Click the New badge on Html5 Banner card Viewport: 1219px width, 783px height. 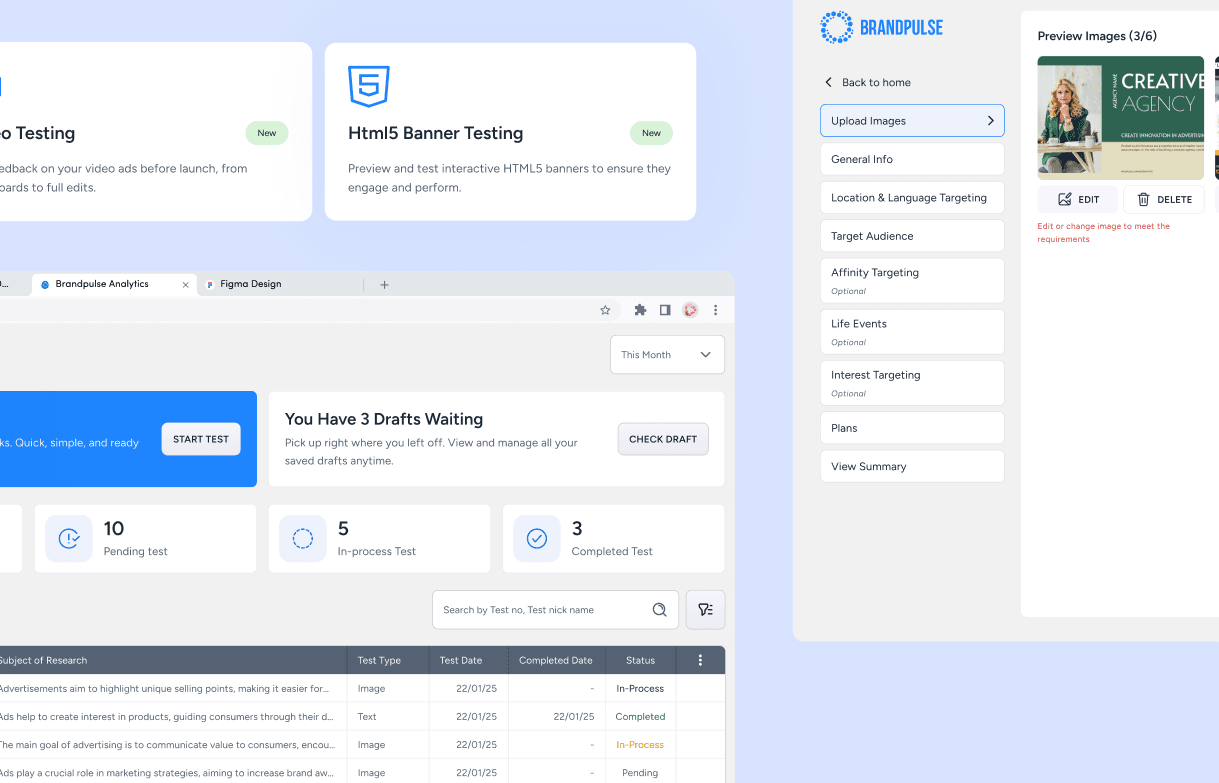point(651,133)
